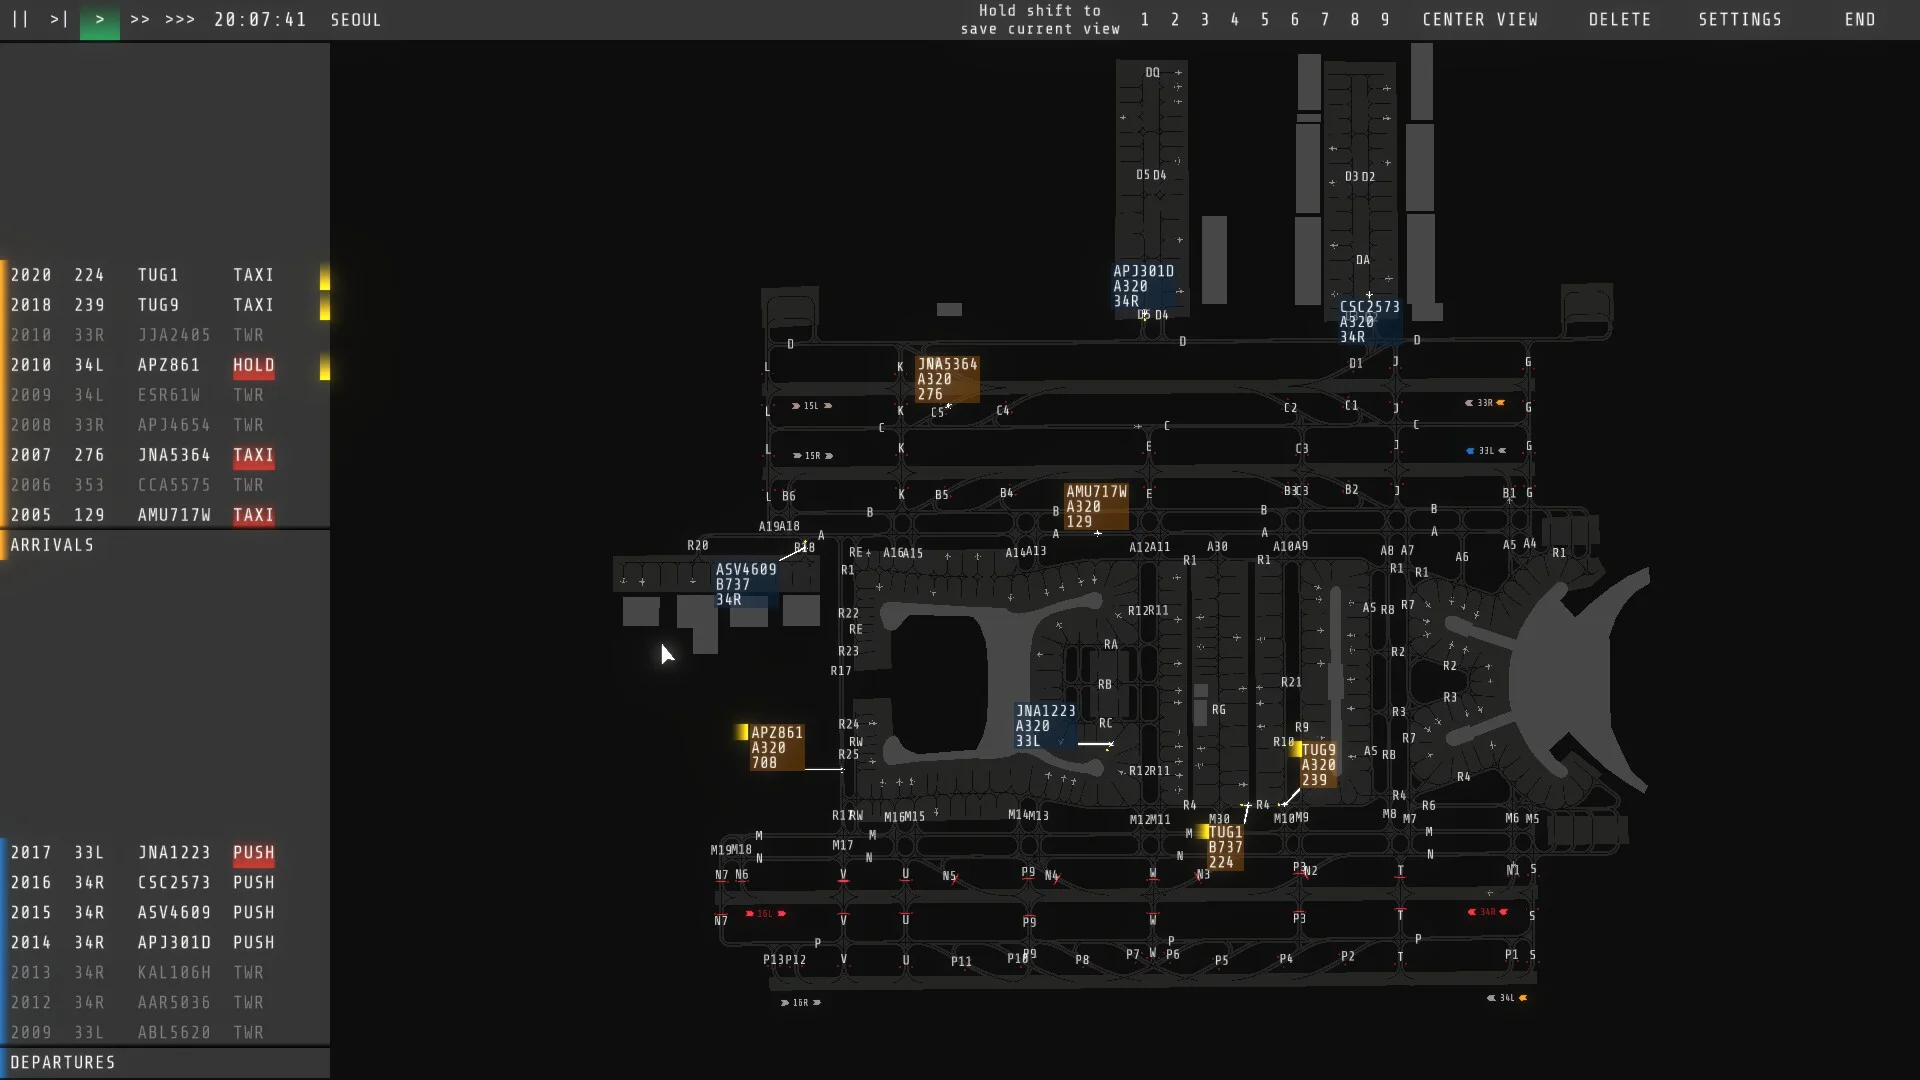
Task: Pause the simulation with the pause icon
Action: pos(19,19)
